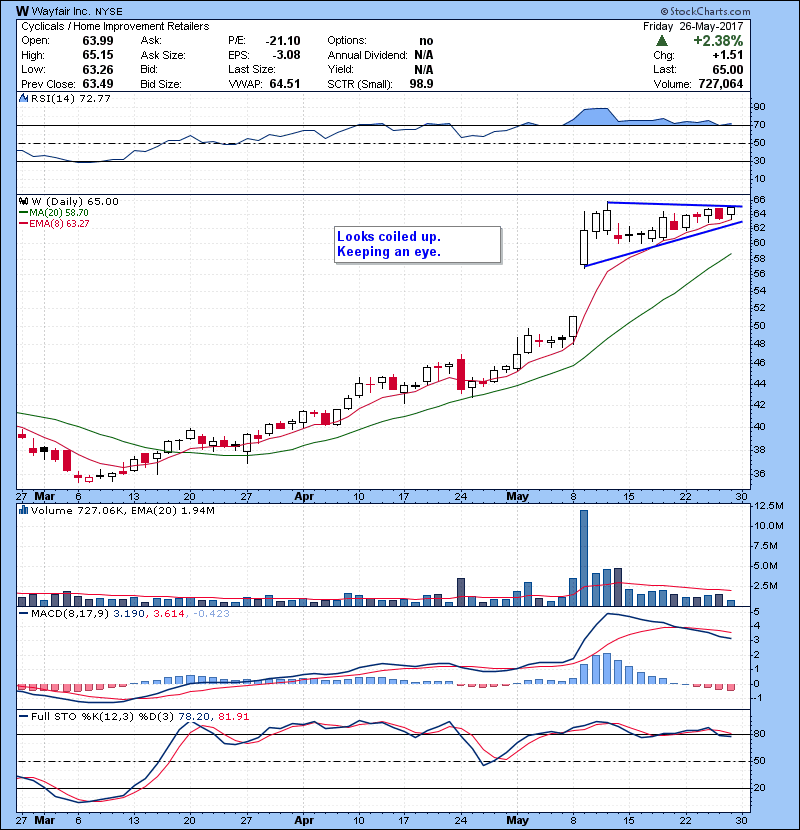
Task: Click the 'Bid Size:' label
Action: (161, 84)
